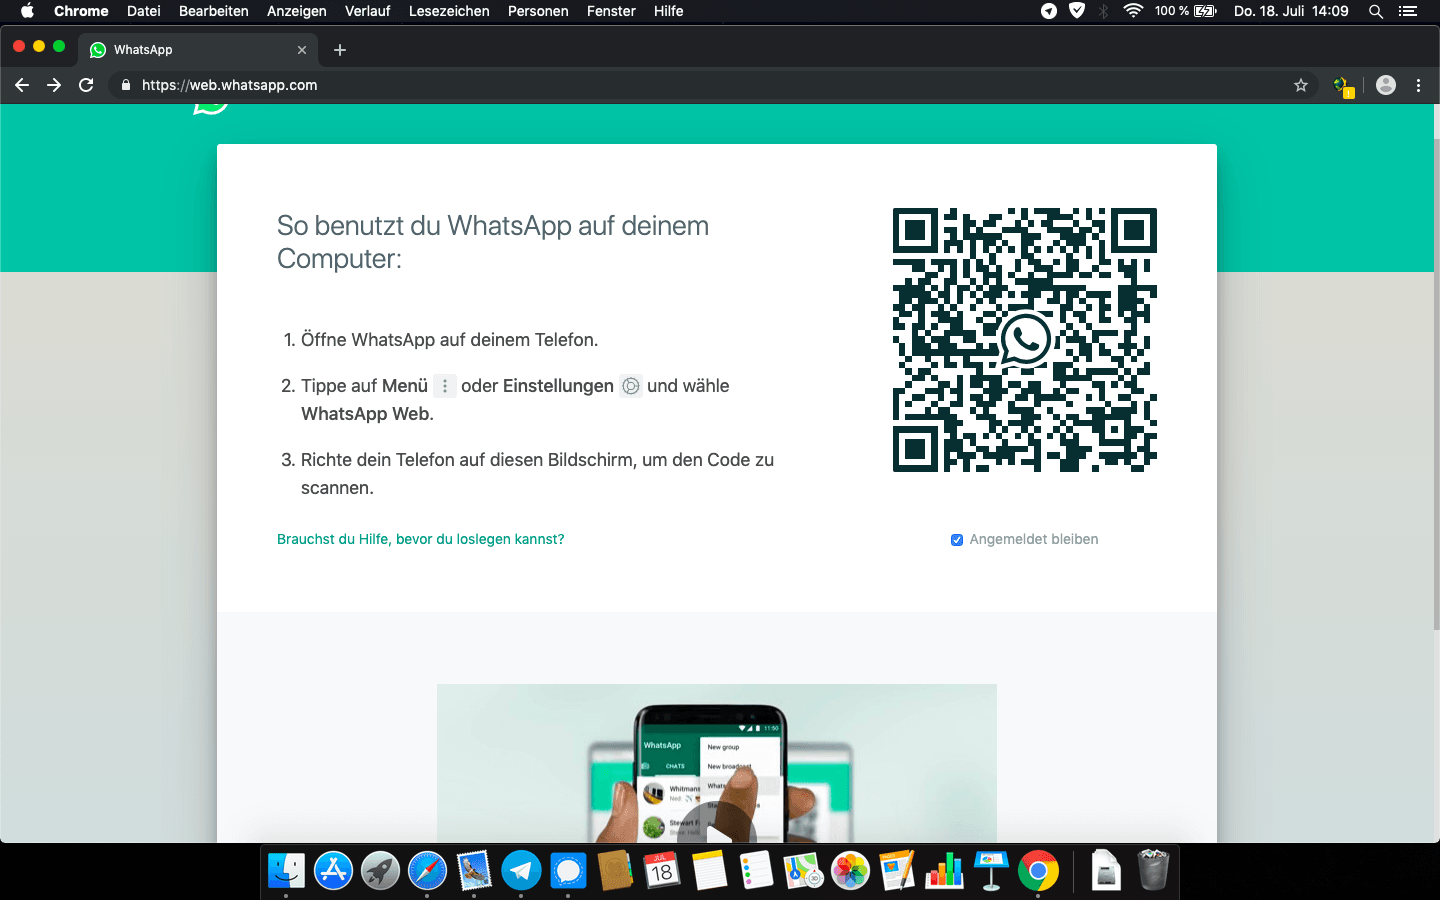Select the WhatsApp browser tab
This screenshot has height=900, width=1440.
[x=198, y=50]
